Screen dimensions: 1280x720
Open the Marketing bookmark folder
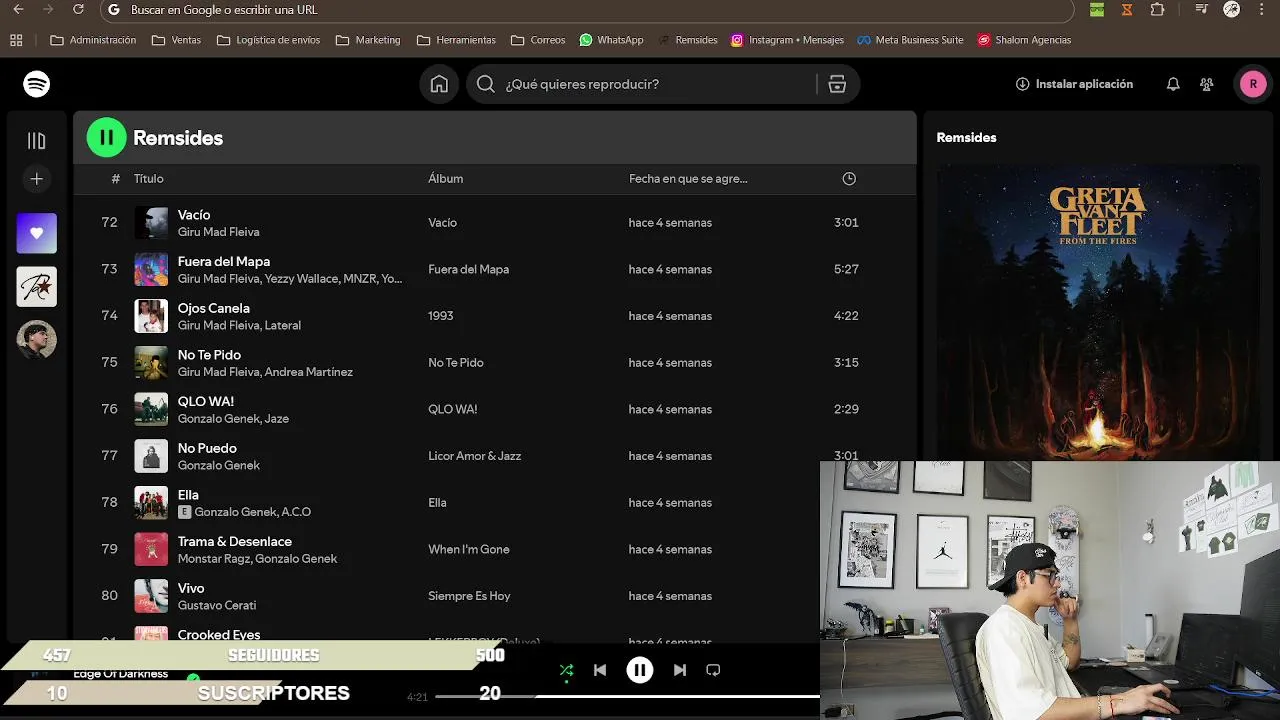368,40
